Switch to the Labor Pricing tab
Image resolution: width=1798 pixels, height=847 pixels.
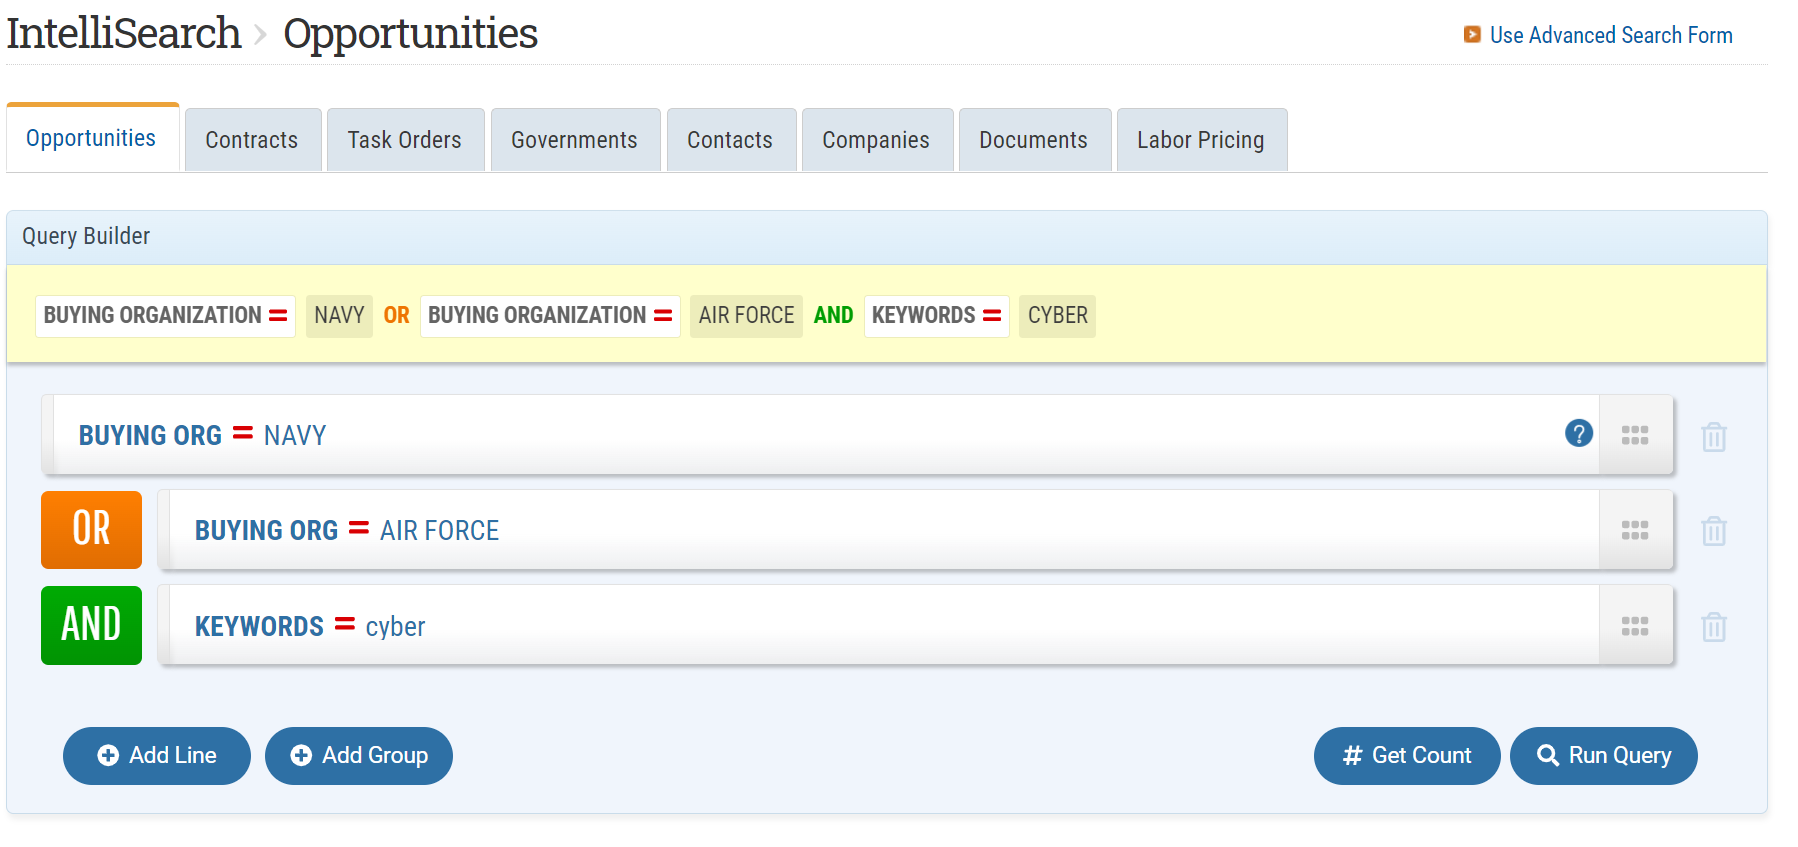(1200, 140)
